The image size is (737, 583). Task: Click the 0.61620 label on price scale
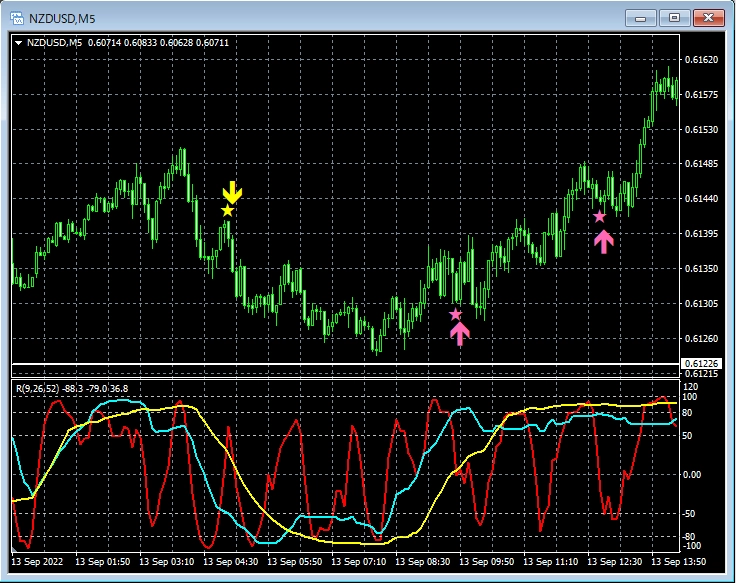(x=703, y=60)
